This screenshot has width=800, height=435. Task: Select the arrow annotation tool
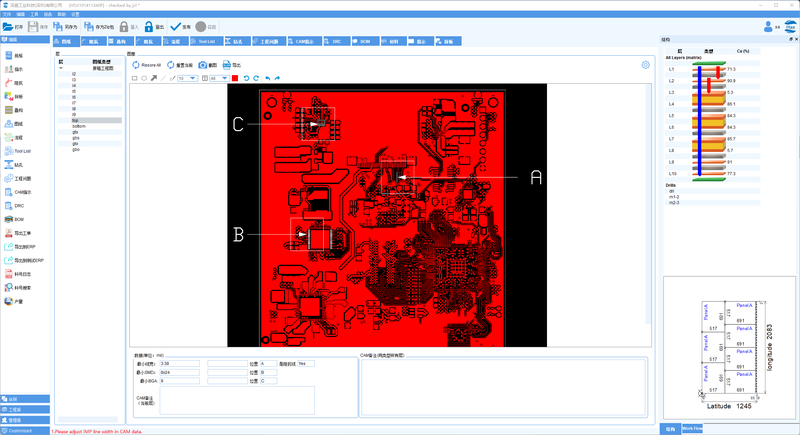click(154, 78)
